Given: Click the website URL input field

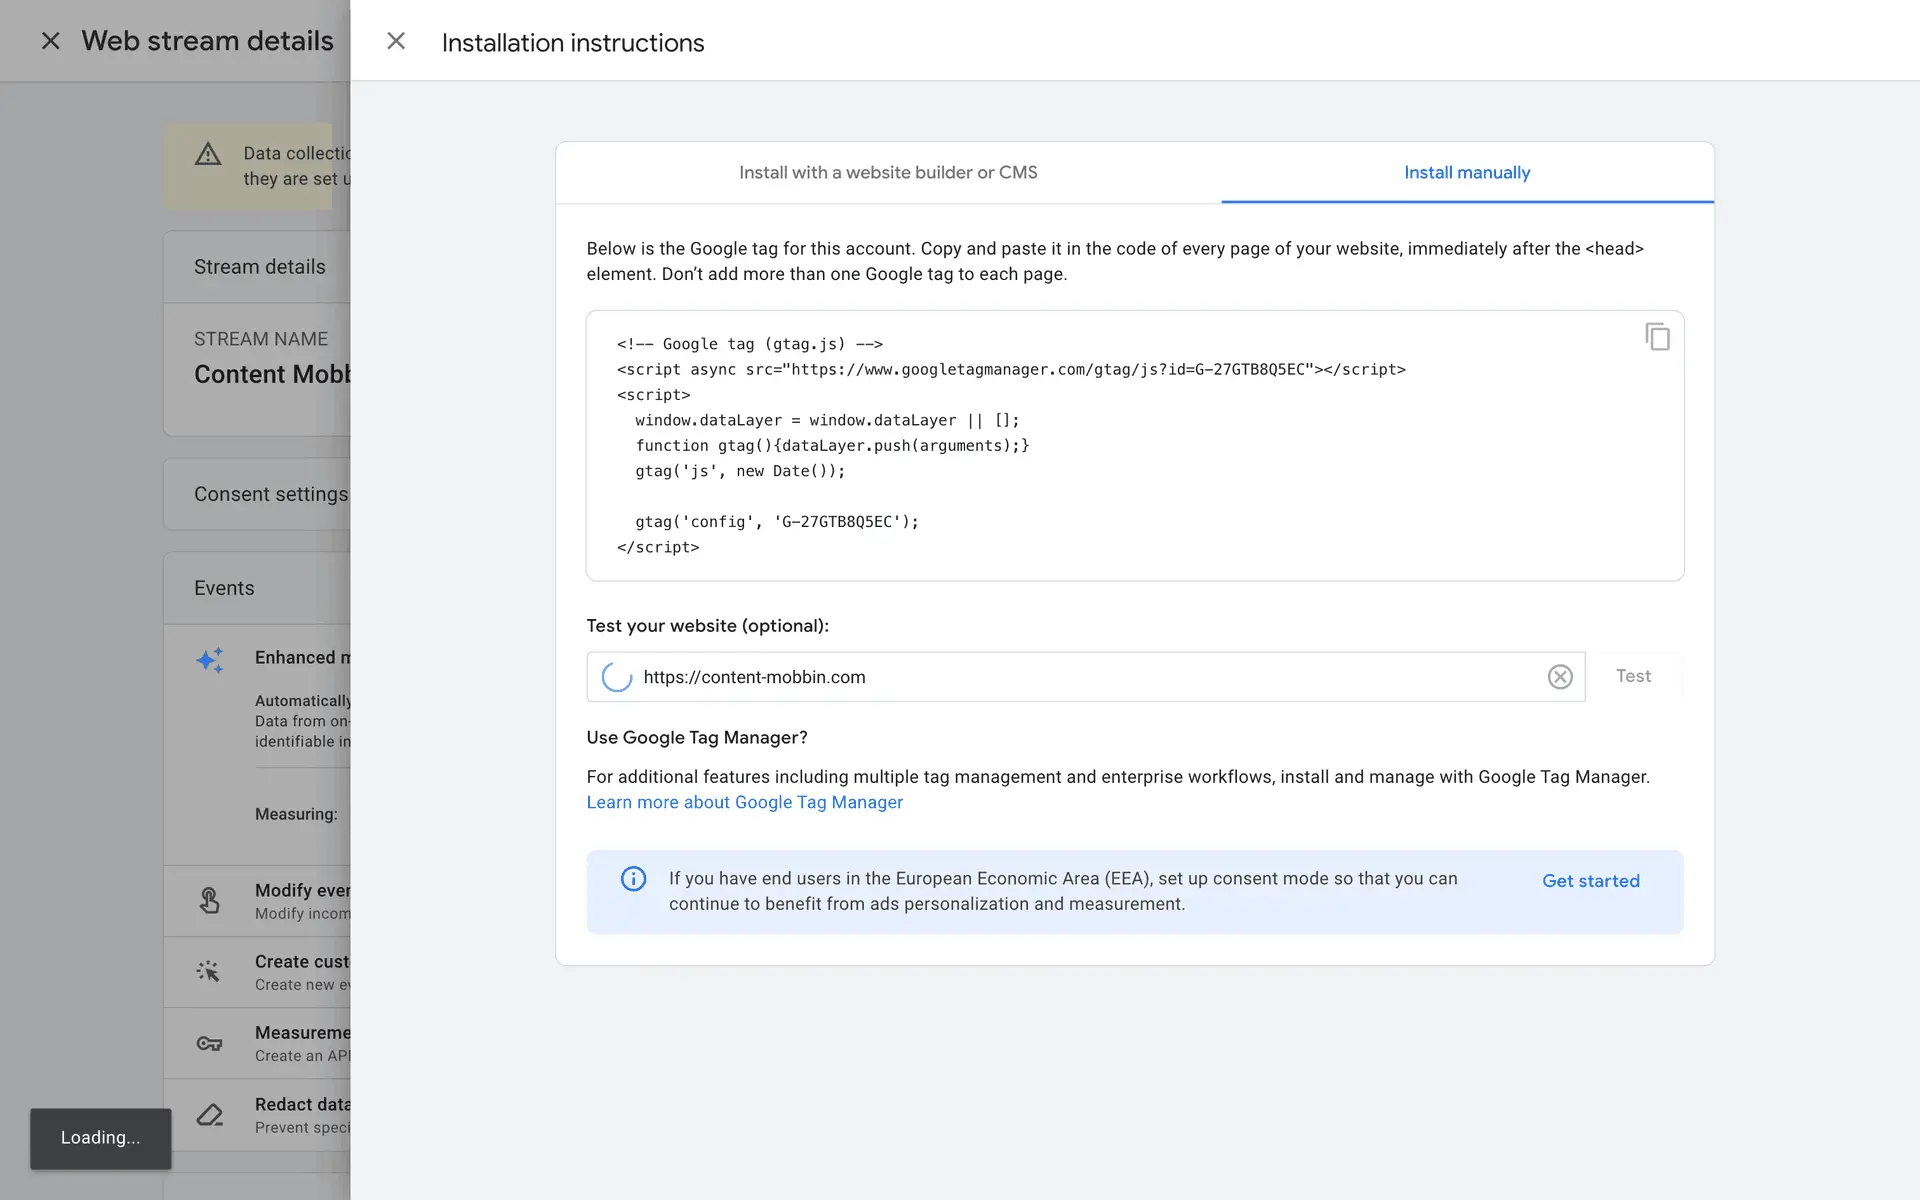Looking at the screenshot, I should click(1080, 677).
